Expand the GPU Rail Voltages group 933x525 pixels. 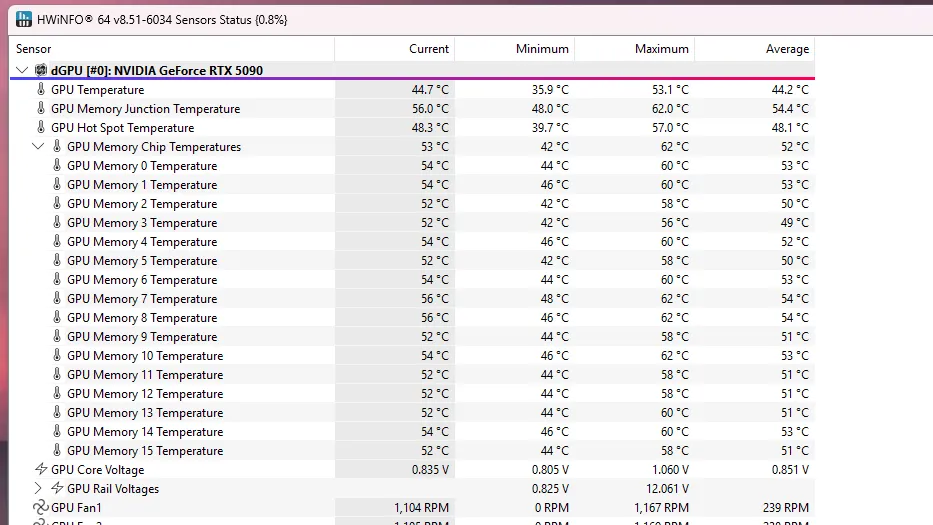click(38, 488)
